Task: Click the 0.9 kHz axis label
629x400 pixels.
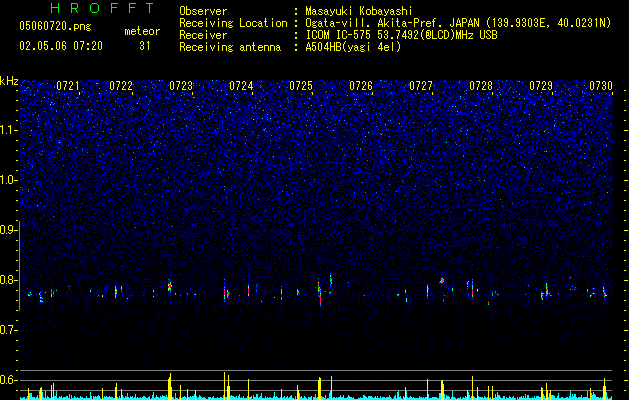Action: click(x=8, y=230)
